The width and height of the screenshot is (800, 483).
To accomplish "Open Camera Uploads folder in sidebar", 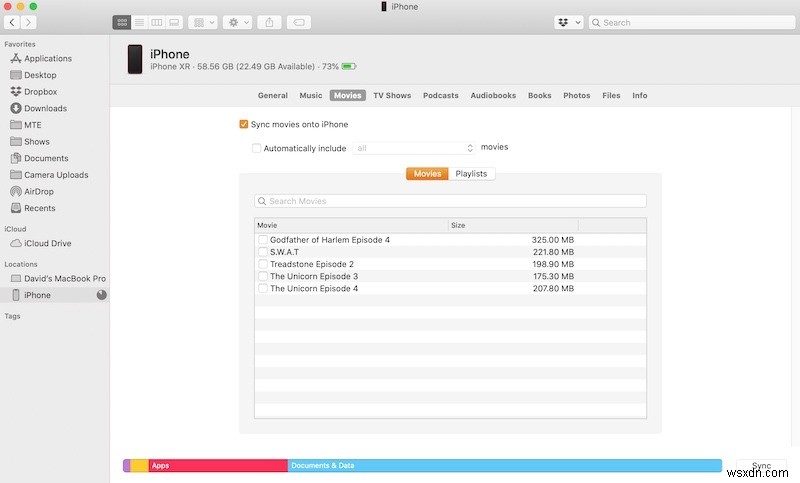I will 56,175.
